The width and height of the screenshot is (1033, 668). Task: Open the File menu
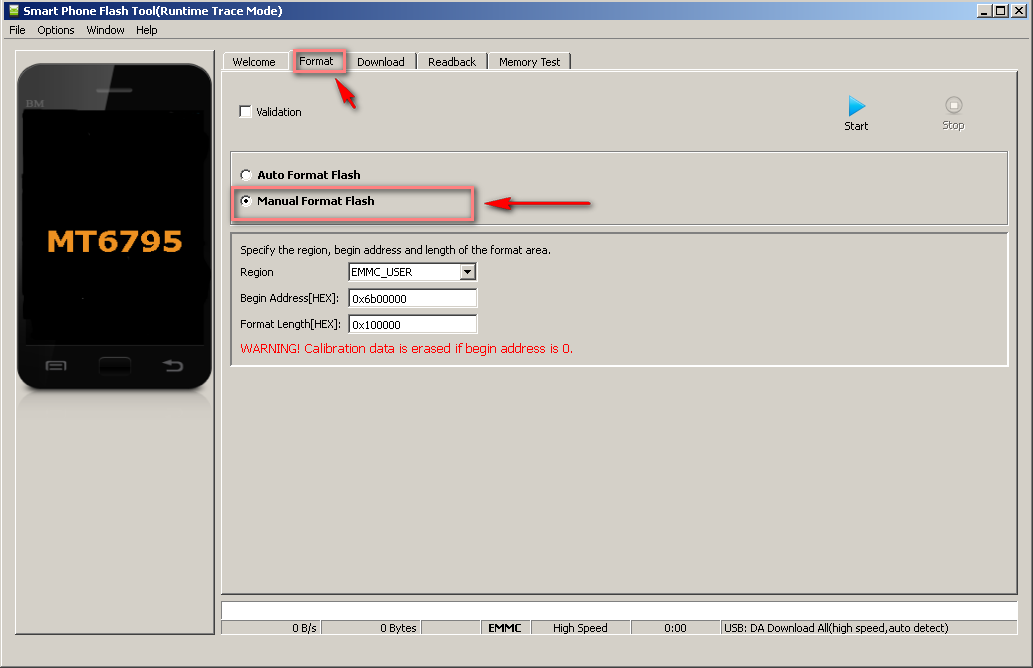[17, 30]
